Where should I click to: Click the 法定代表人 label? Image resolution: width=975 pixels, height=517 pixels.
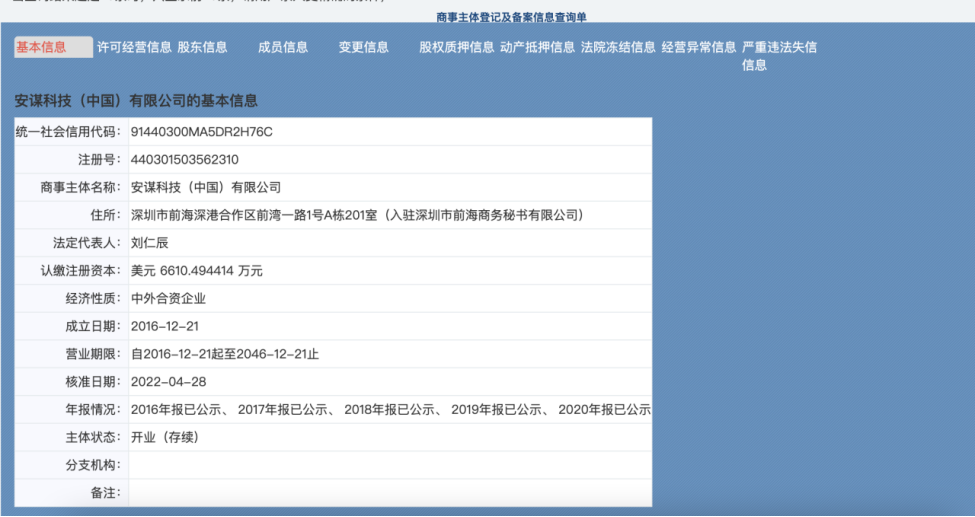87,243
